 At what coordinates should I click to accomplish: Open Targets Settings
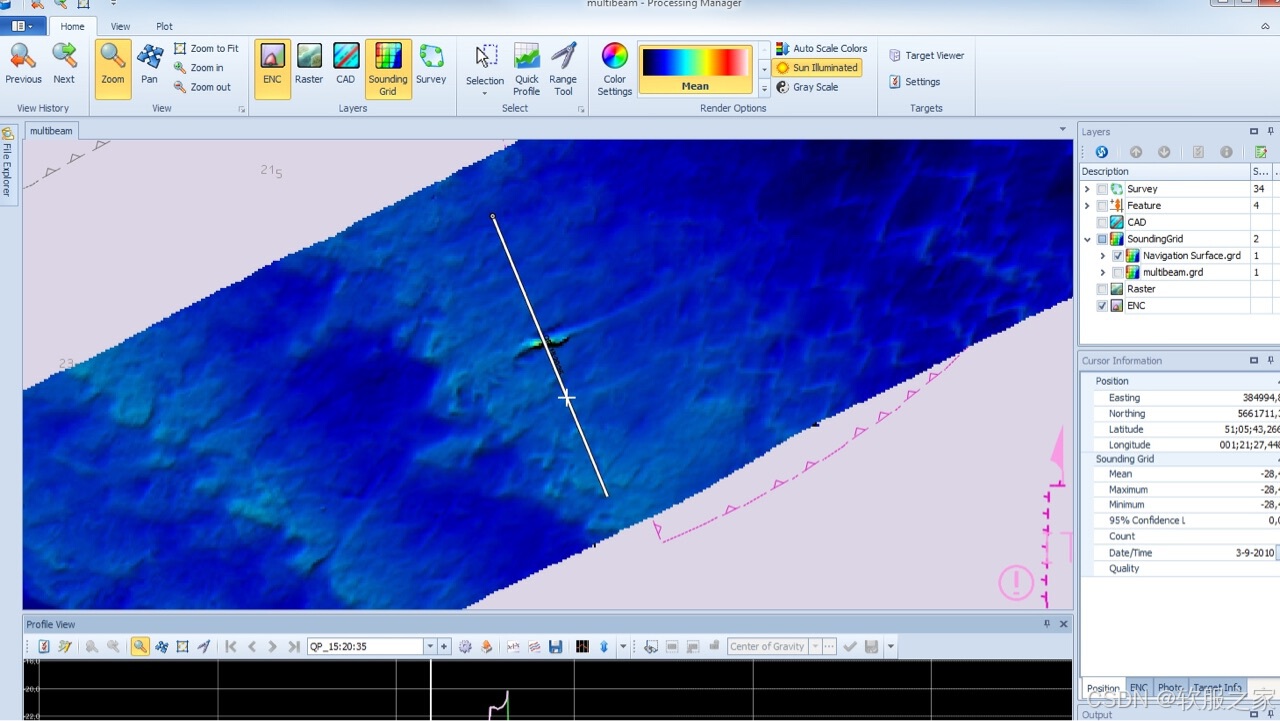pos(914,82)
